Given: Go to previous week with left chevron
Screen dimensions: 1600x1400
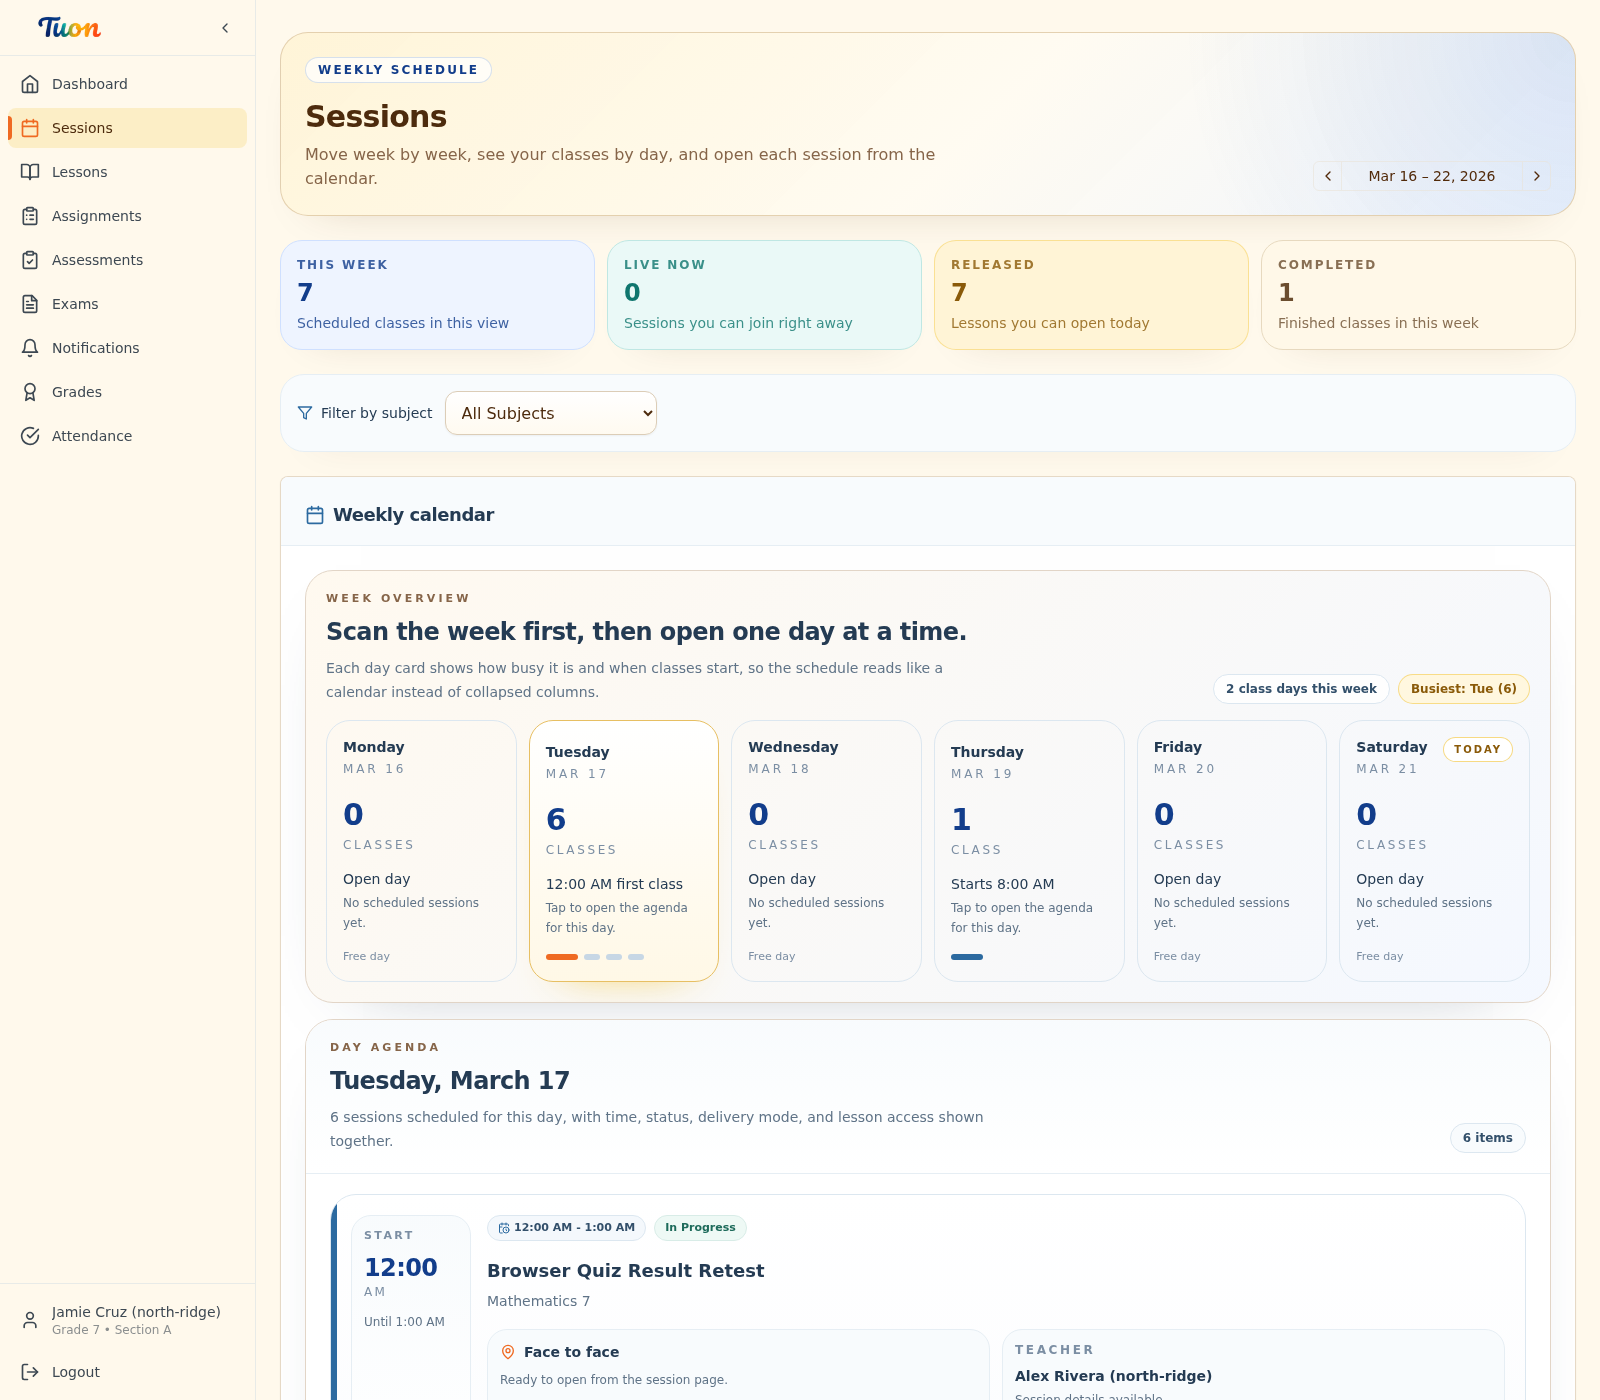Looking at the screenshot, I should click(1327, 176).
